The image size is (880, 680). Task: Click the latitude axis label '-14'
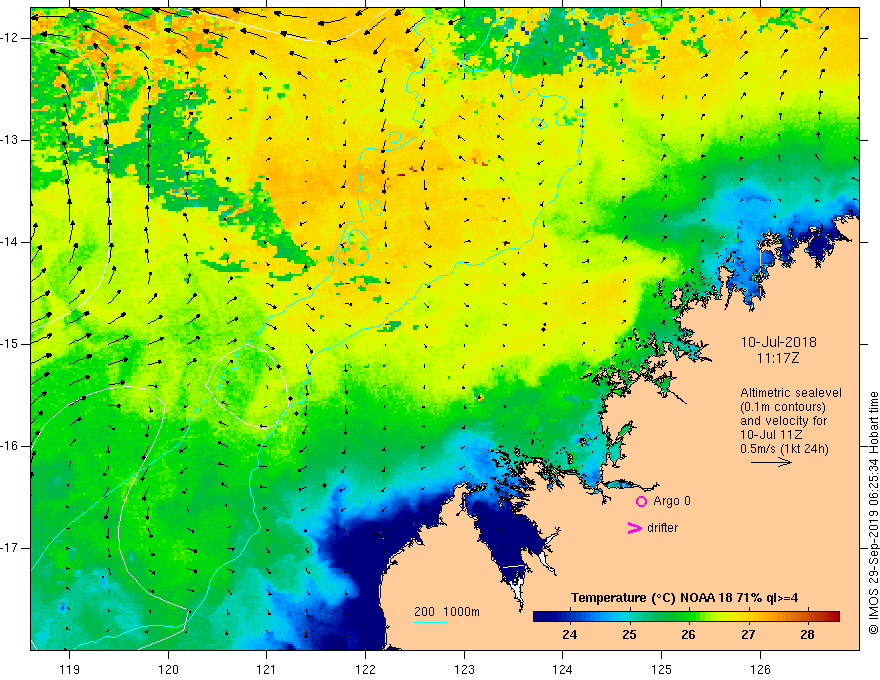coord(10,242)
